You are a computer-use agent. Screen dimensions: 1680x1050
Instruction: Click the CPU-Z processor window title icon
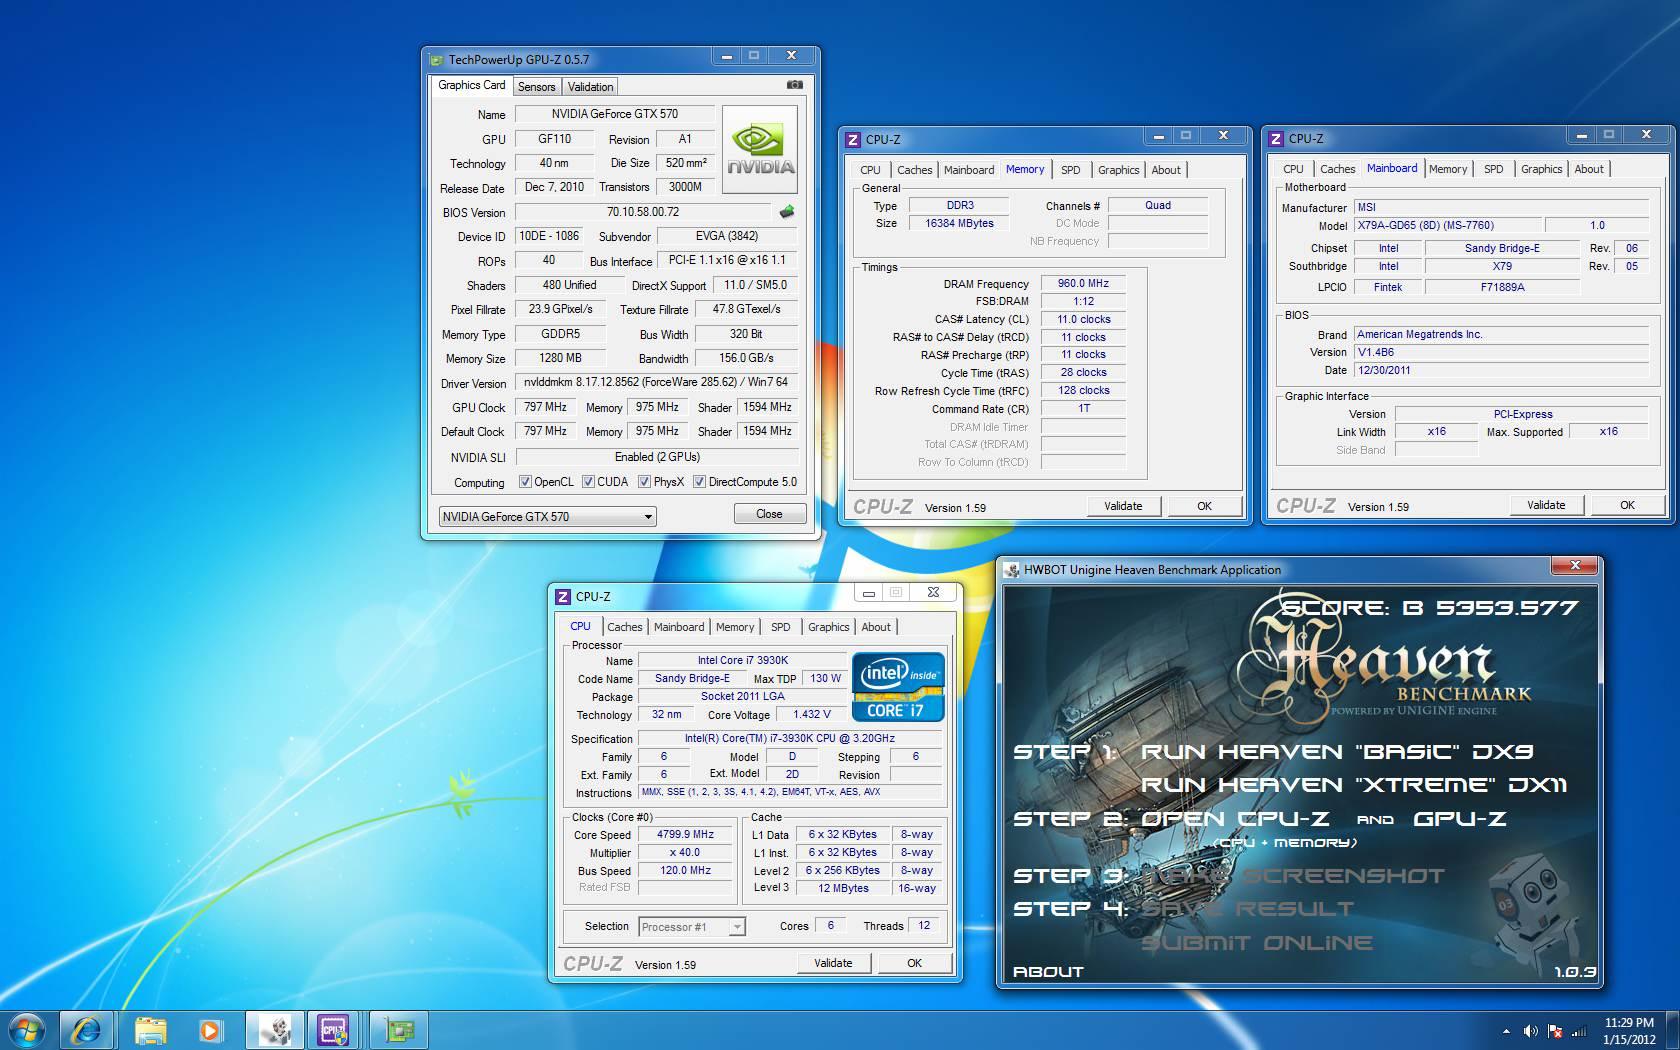pos(563,596)
